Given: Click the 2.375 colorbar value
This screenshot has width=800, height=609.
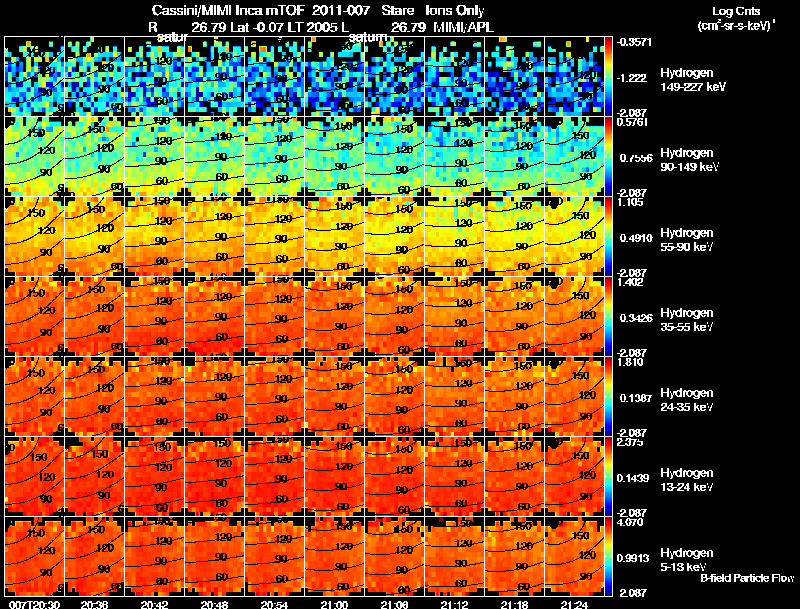Looking at the screenshot, I should pyautogui.click(x=630, y=442).
